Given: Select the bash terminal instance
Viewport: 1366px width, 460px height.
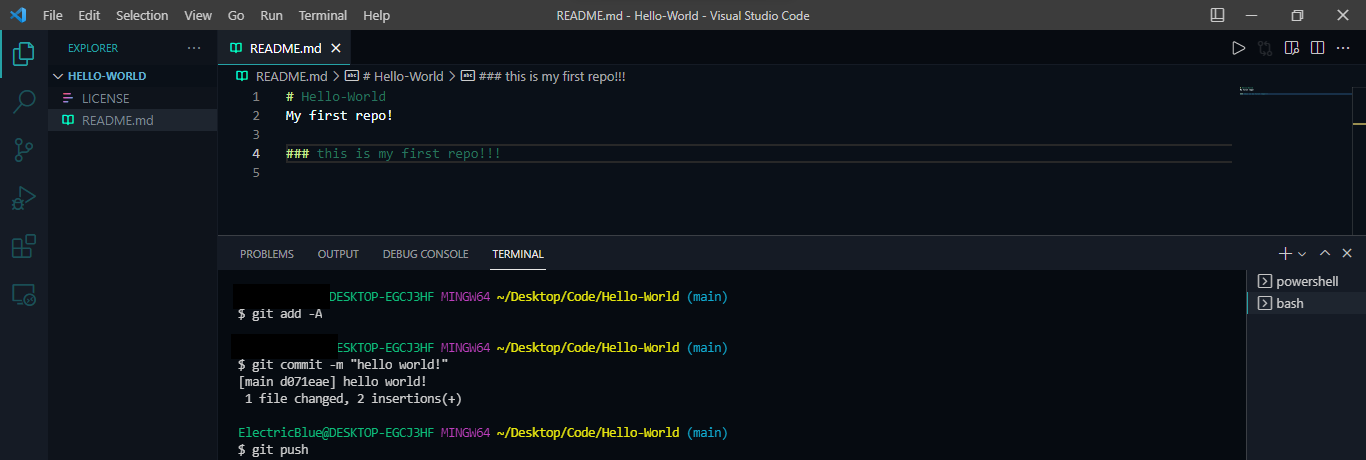Looking at the screenshot, I should click(x=1306, y=303).
